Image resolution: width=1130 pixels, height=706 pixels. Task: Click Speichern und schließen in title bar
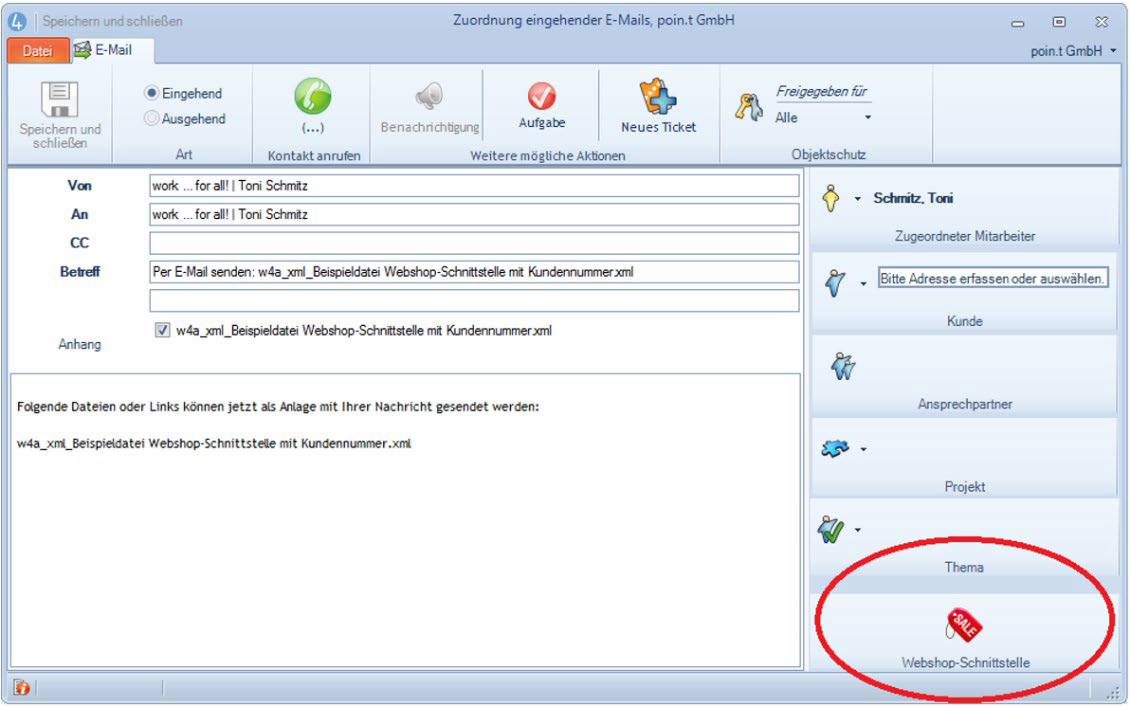pos(112,21)
